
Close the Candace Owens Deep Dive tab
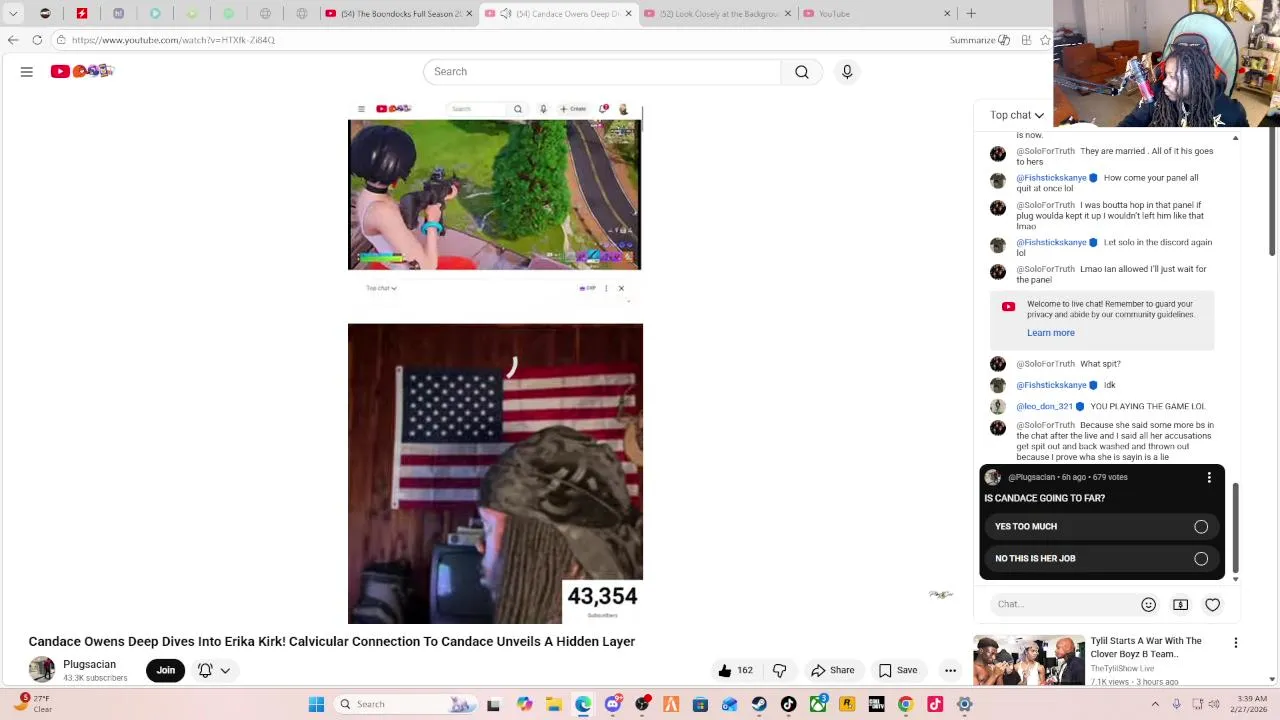(629, 14)
